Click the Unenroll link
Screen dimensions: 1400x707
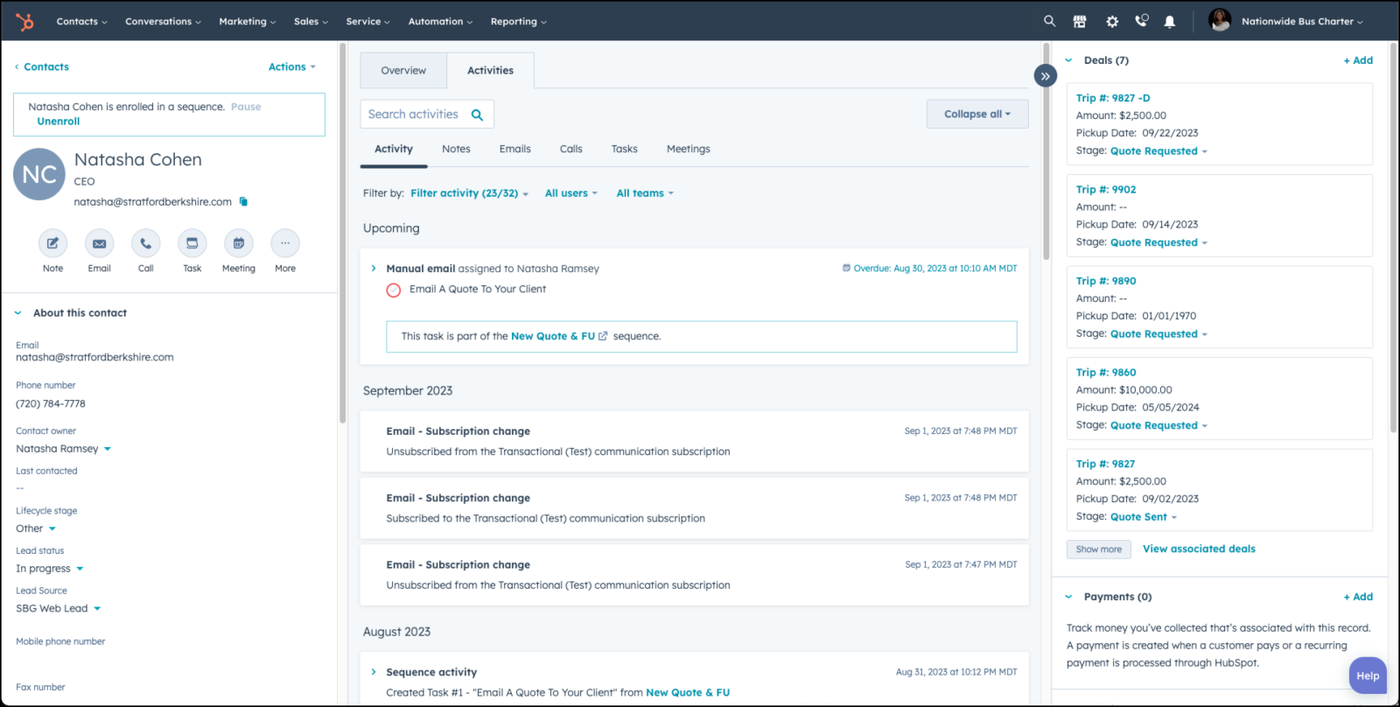(58, 121)
